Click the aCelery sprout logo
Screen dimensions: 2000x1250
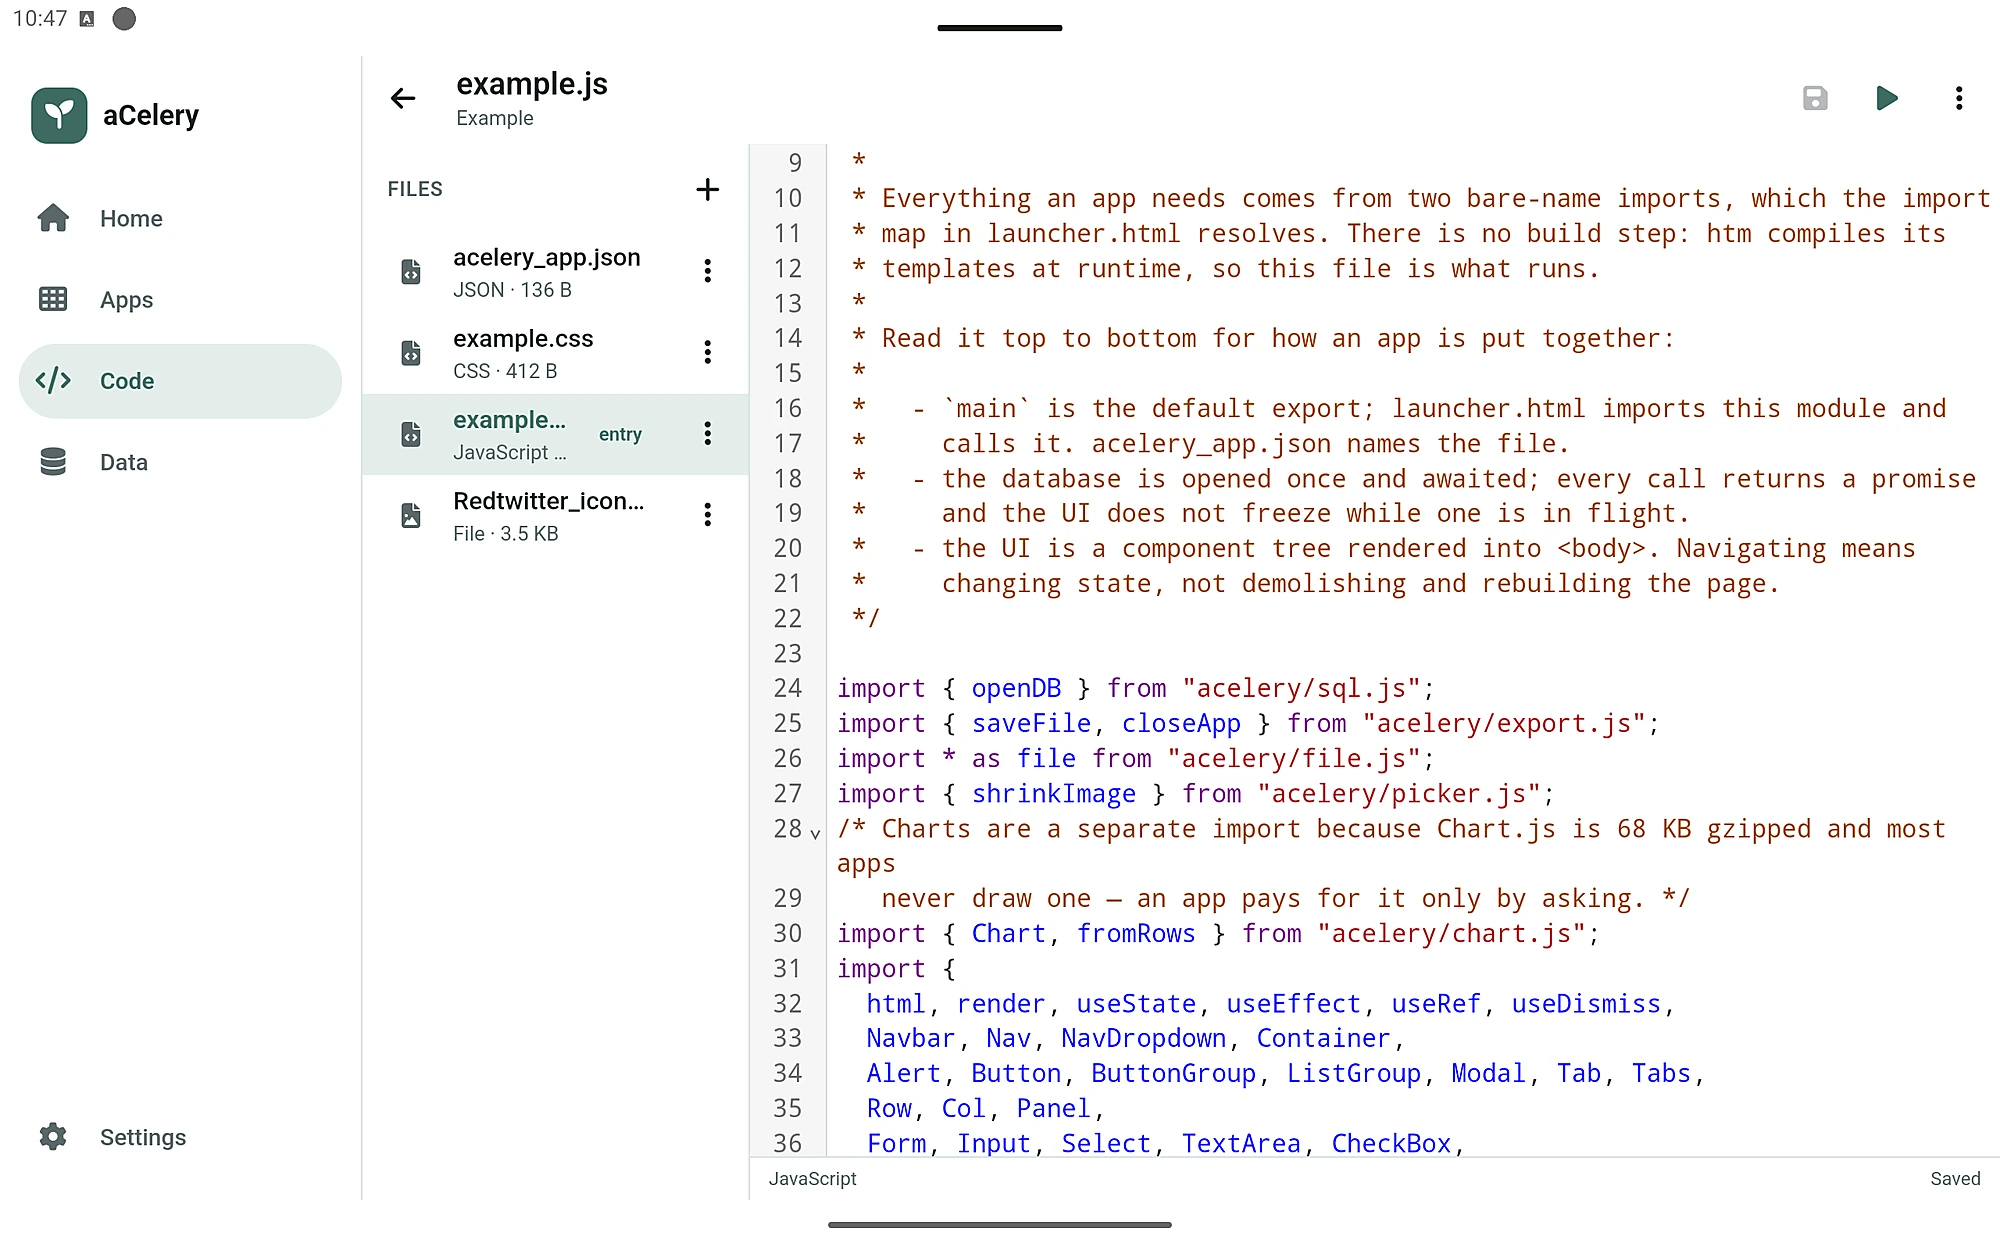pos(59,115)
